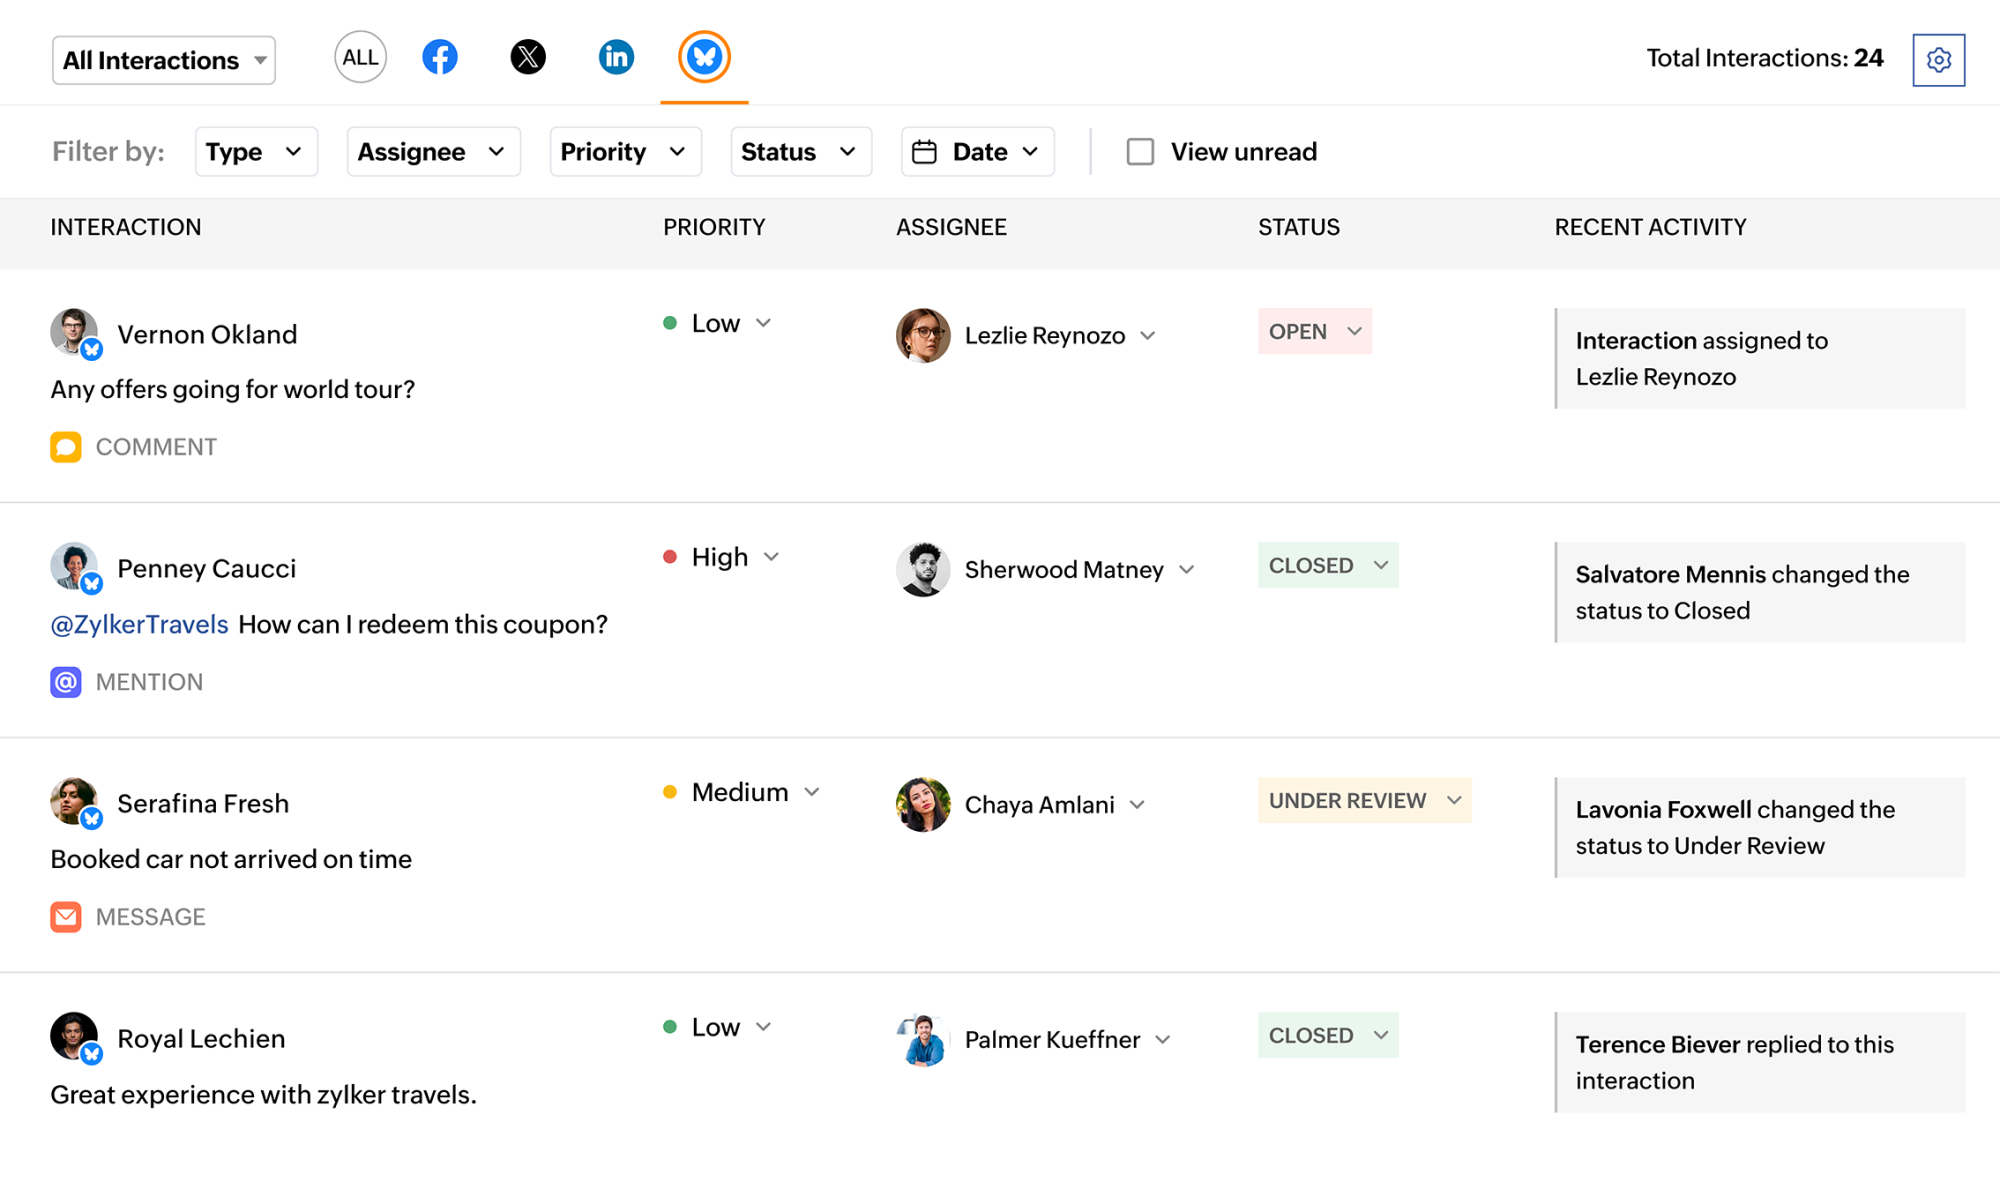Enable the View unread checkbox
The width and height of the screenshot is (2000, 1204).
click(1140, 151)
